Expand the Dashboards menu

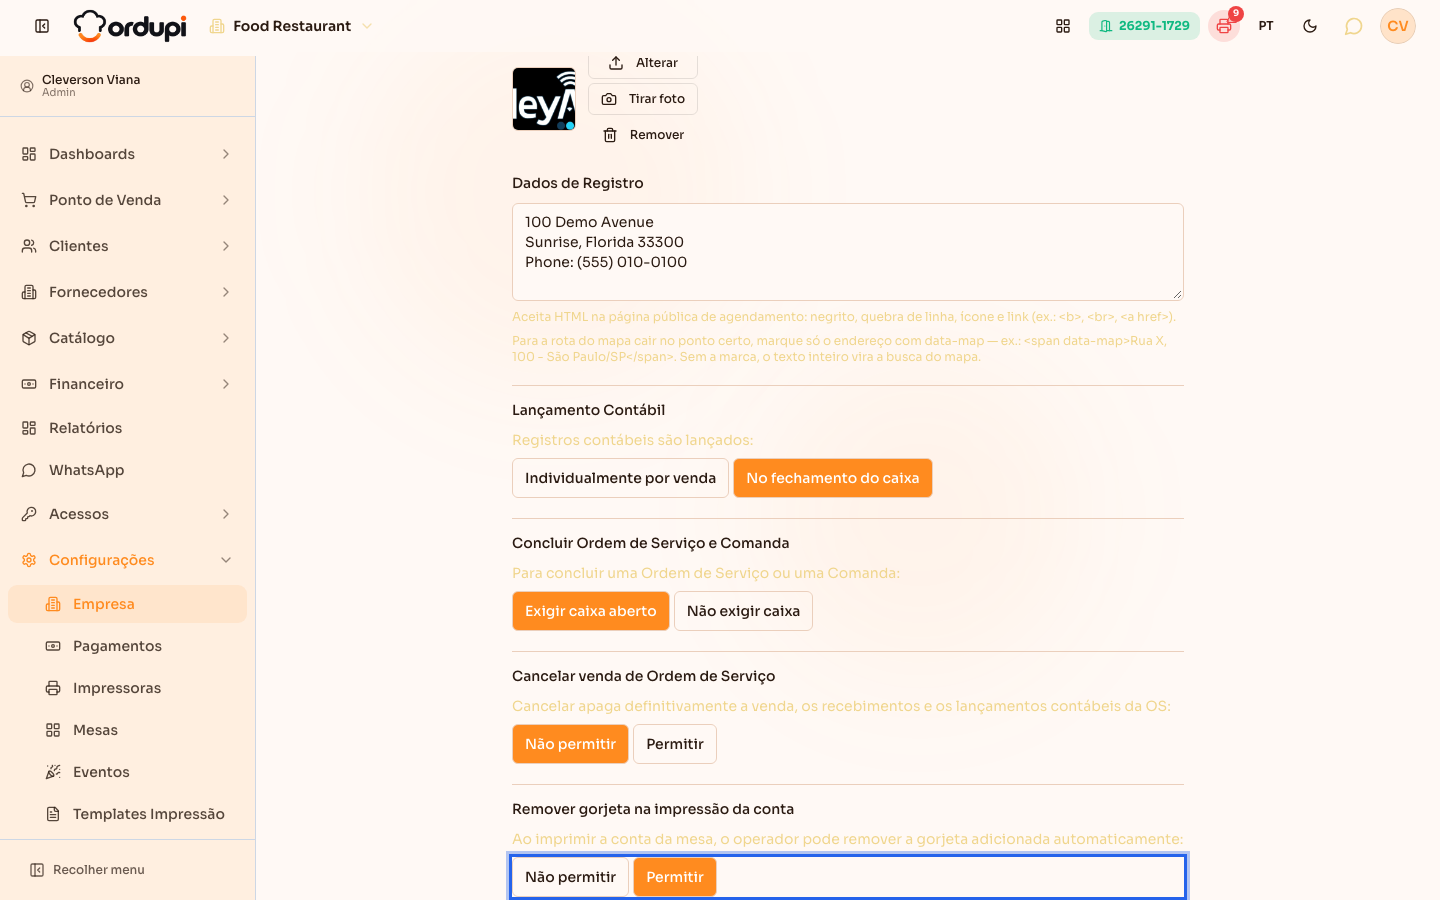(x=128, y=154)
